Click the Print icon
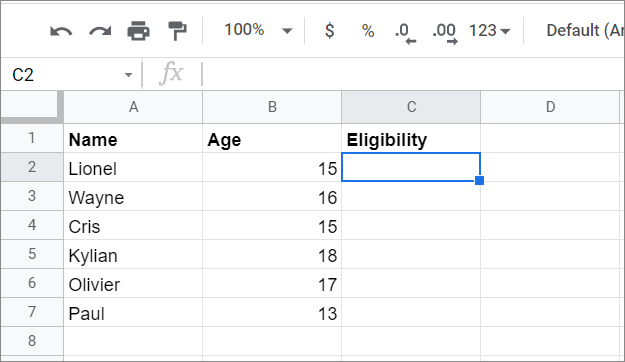This screenshot has width=625, height=362. click(x=138, y=31)
